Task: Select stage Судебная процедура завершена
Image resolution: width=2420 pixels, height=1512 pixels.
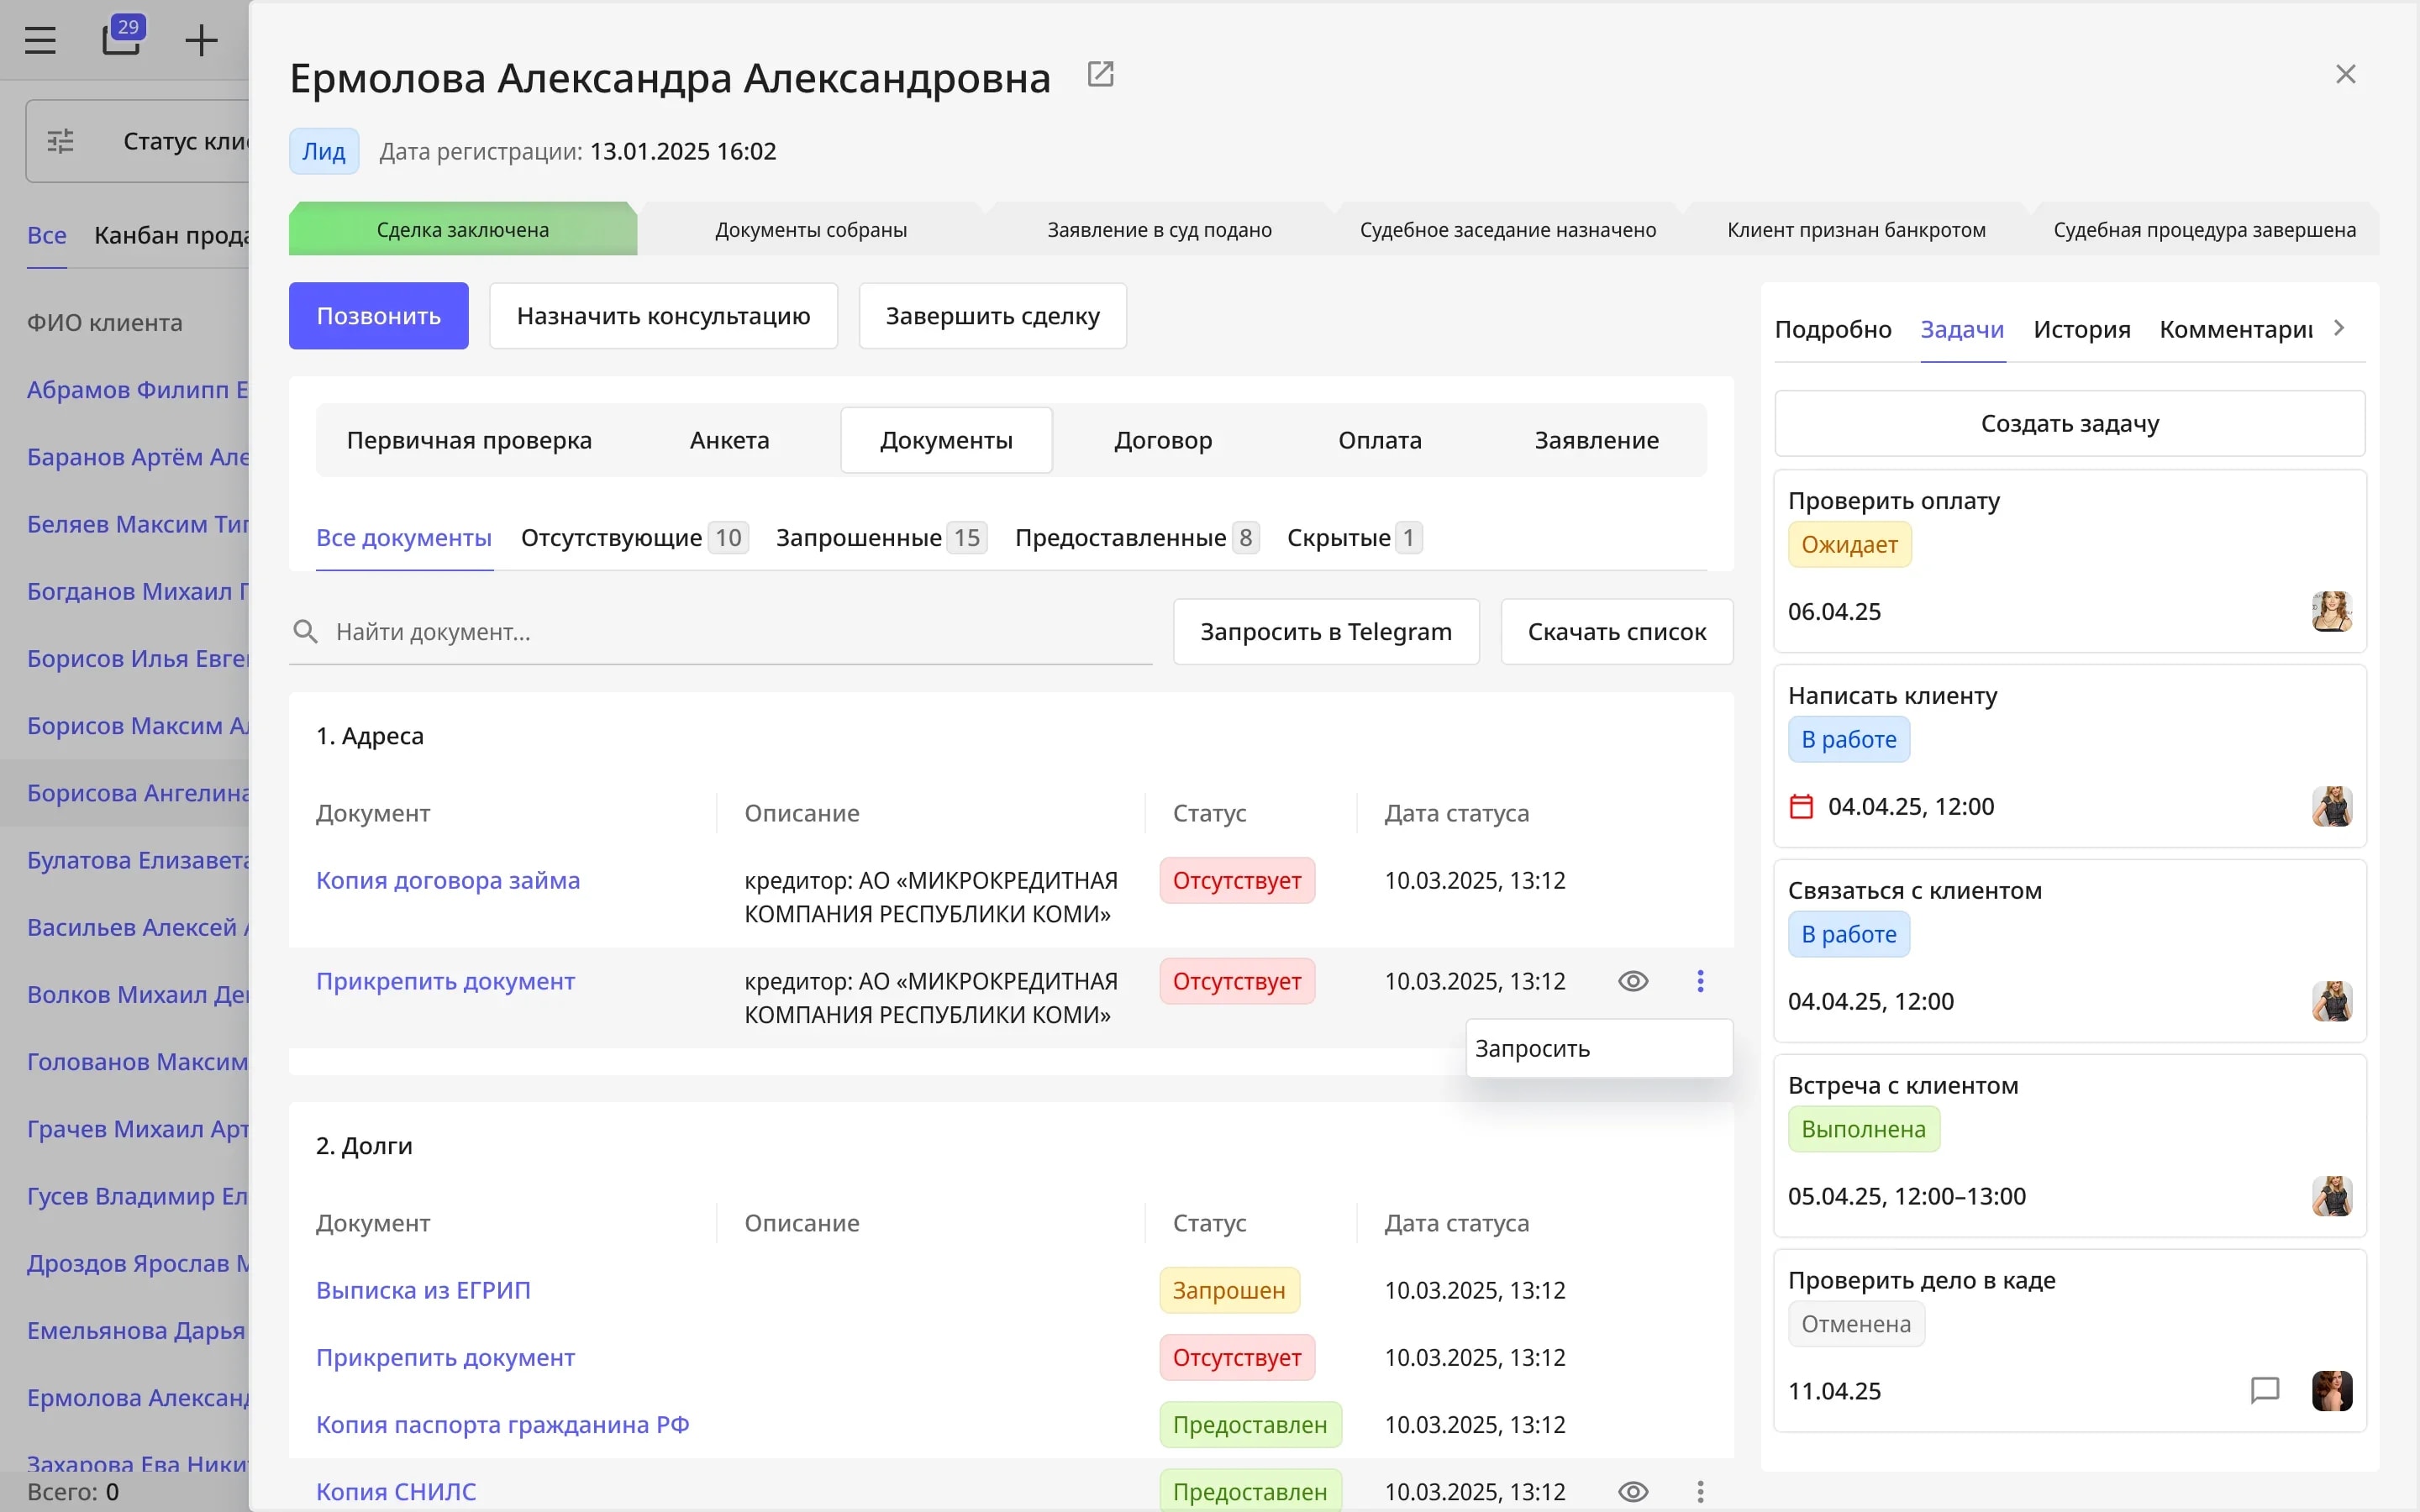Action: coord(2204,229)
